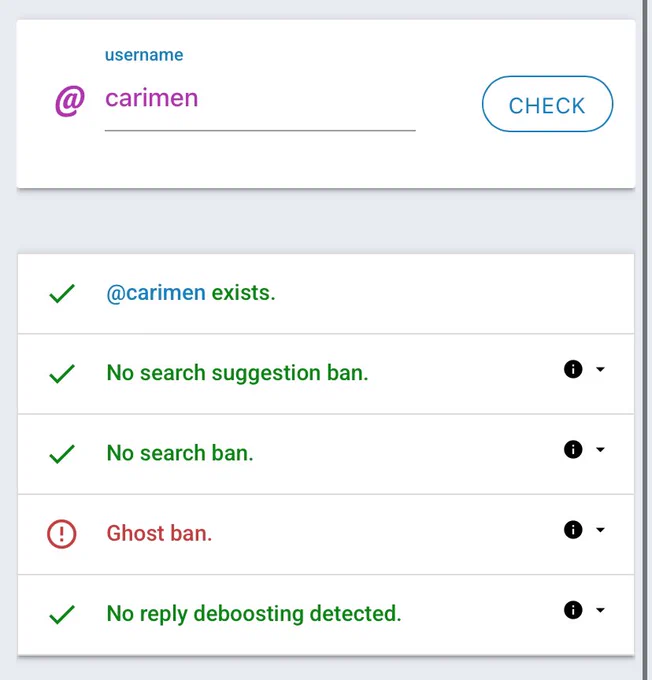Select the Ghost ban result row
The height and width of the screenshot is (680, 652).
[x=326, y=534]
